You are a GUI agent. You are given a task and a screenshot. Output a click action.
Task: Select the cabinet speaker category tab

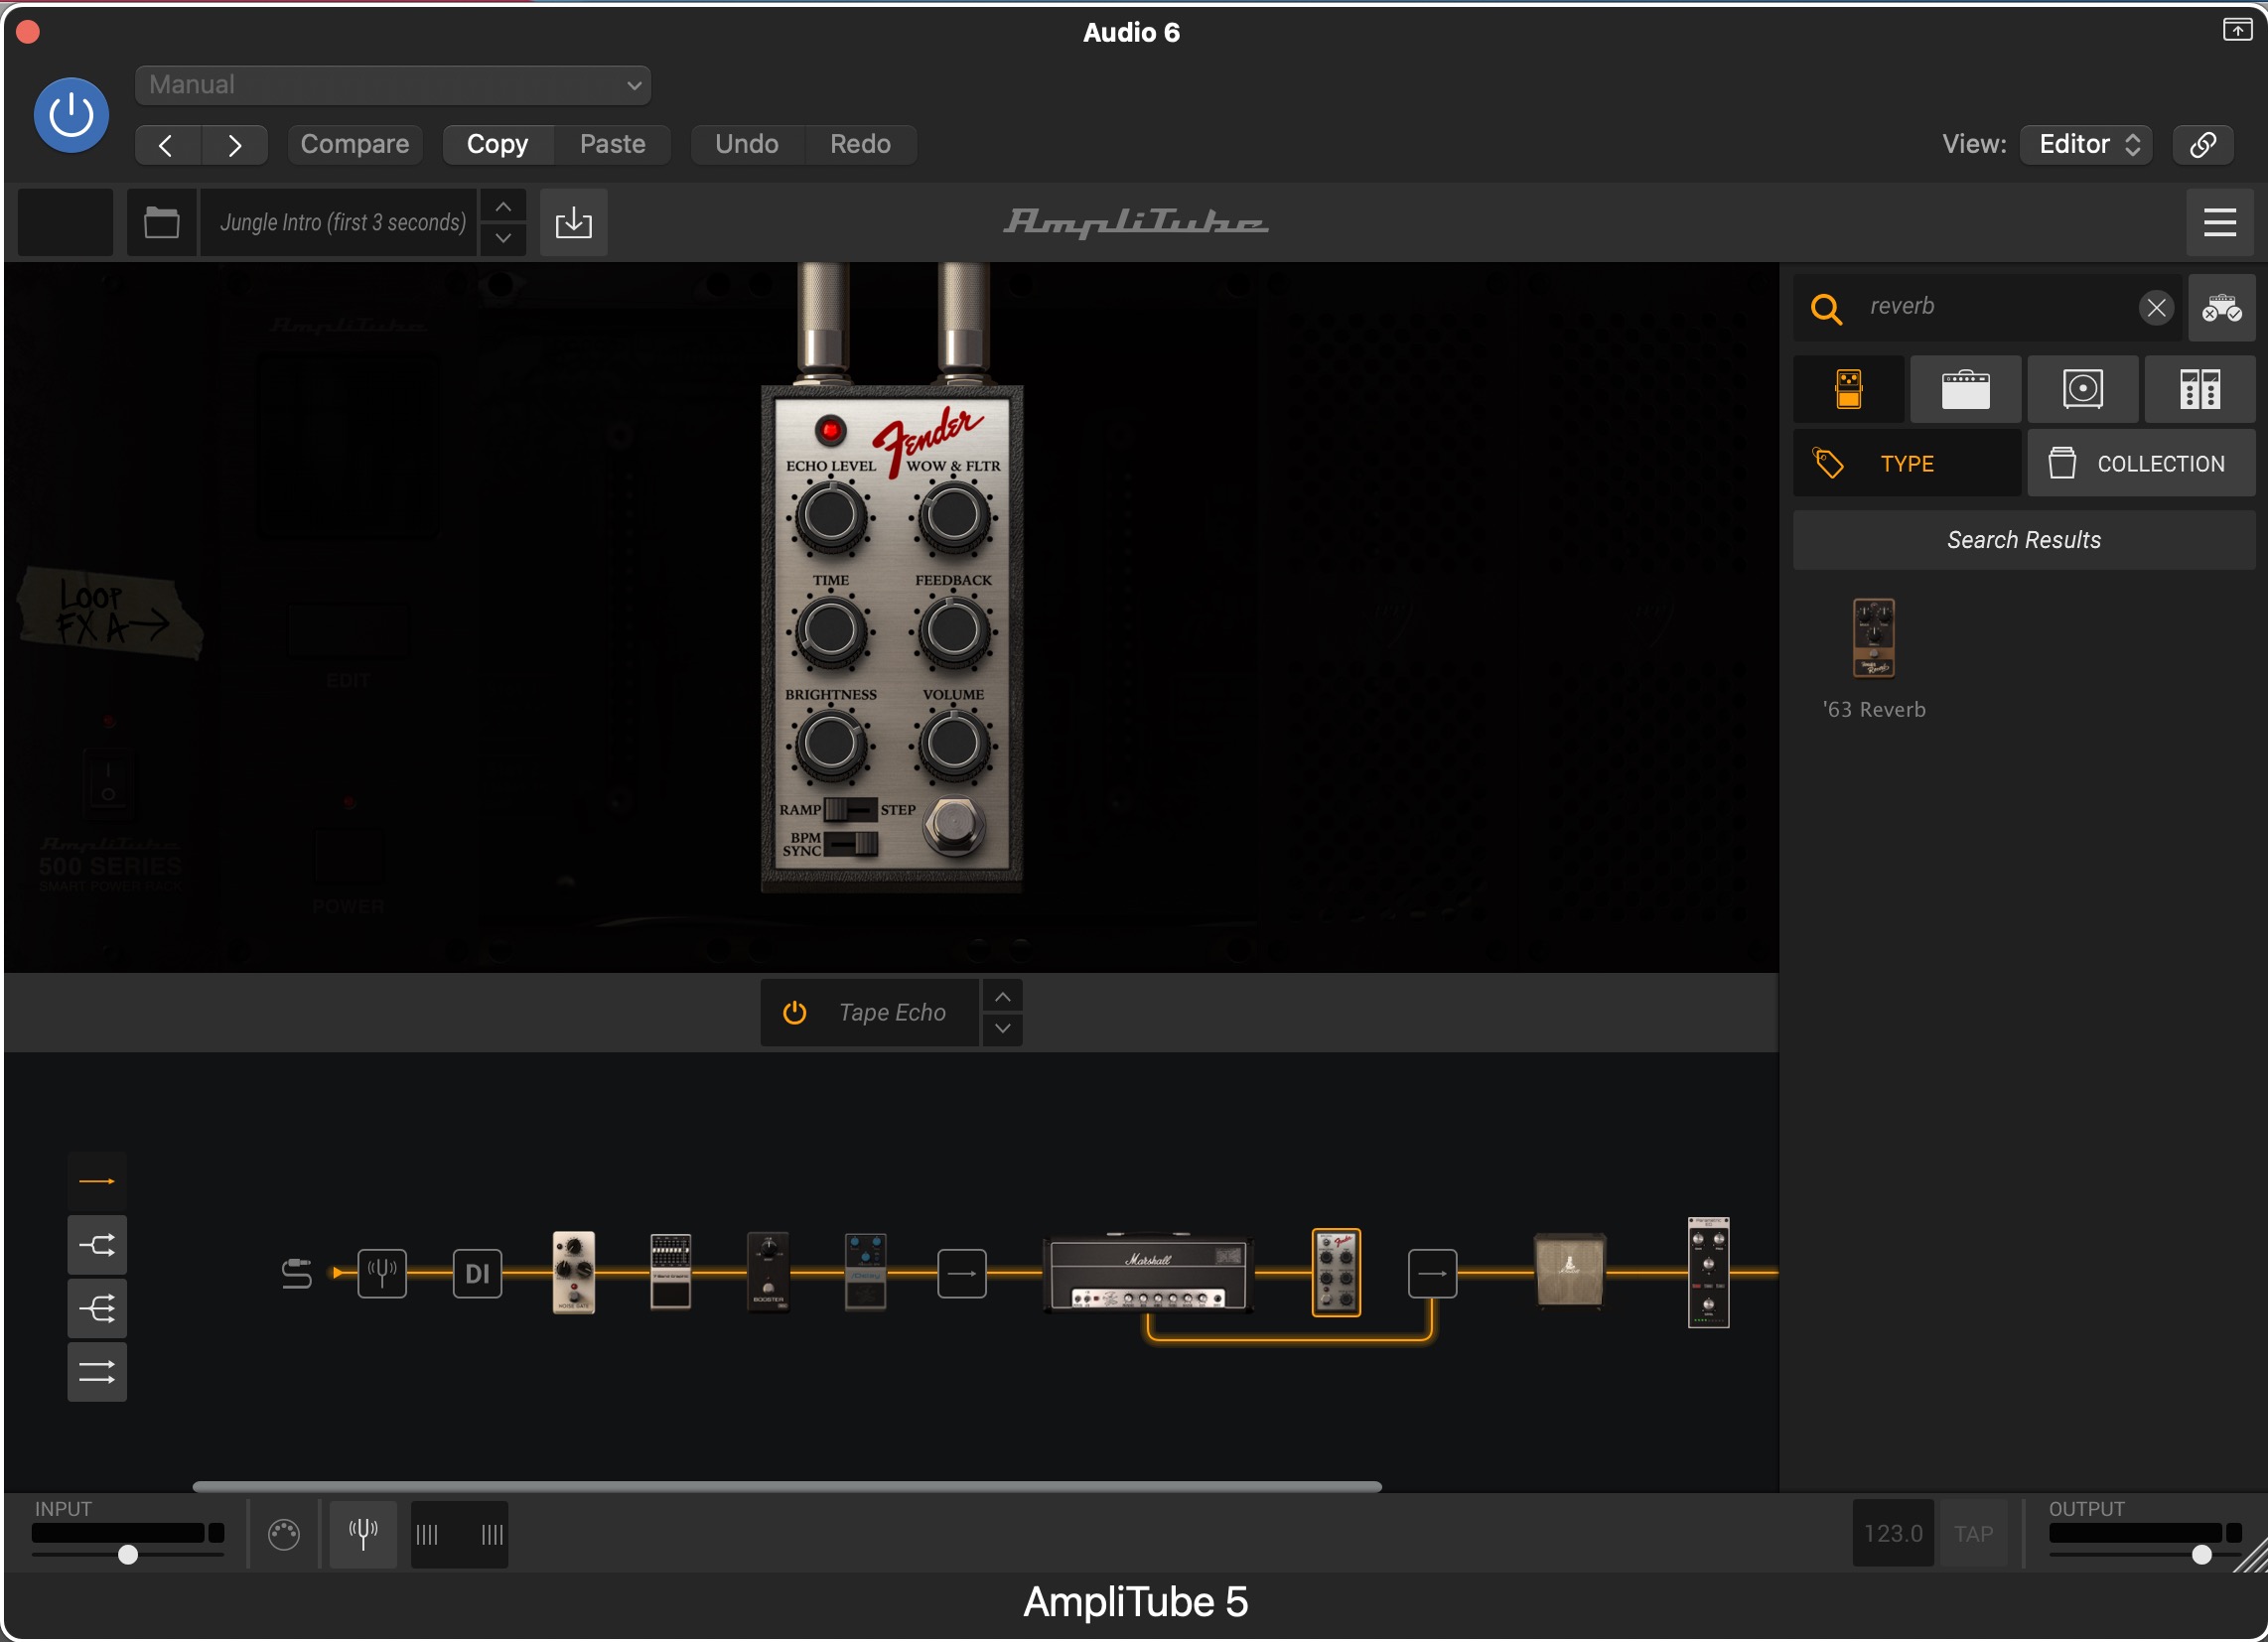(x=2083, y=389)
